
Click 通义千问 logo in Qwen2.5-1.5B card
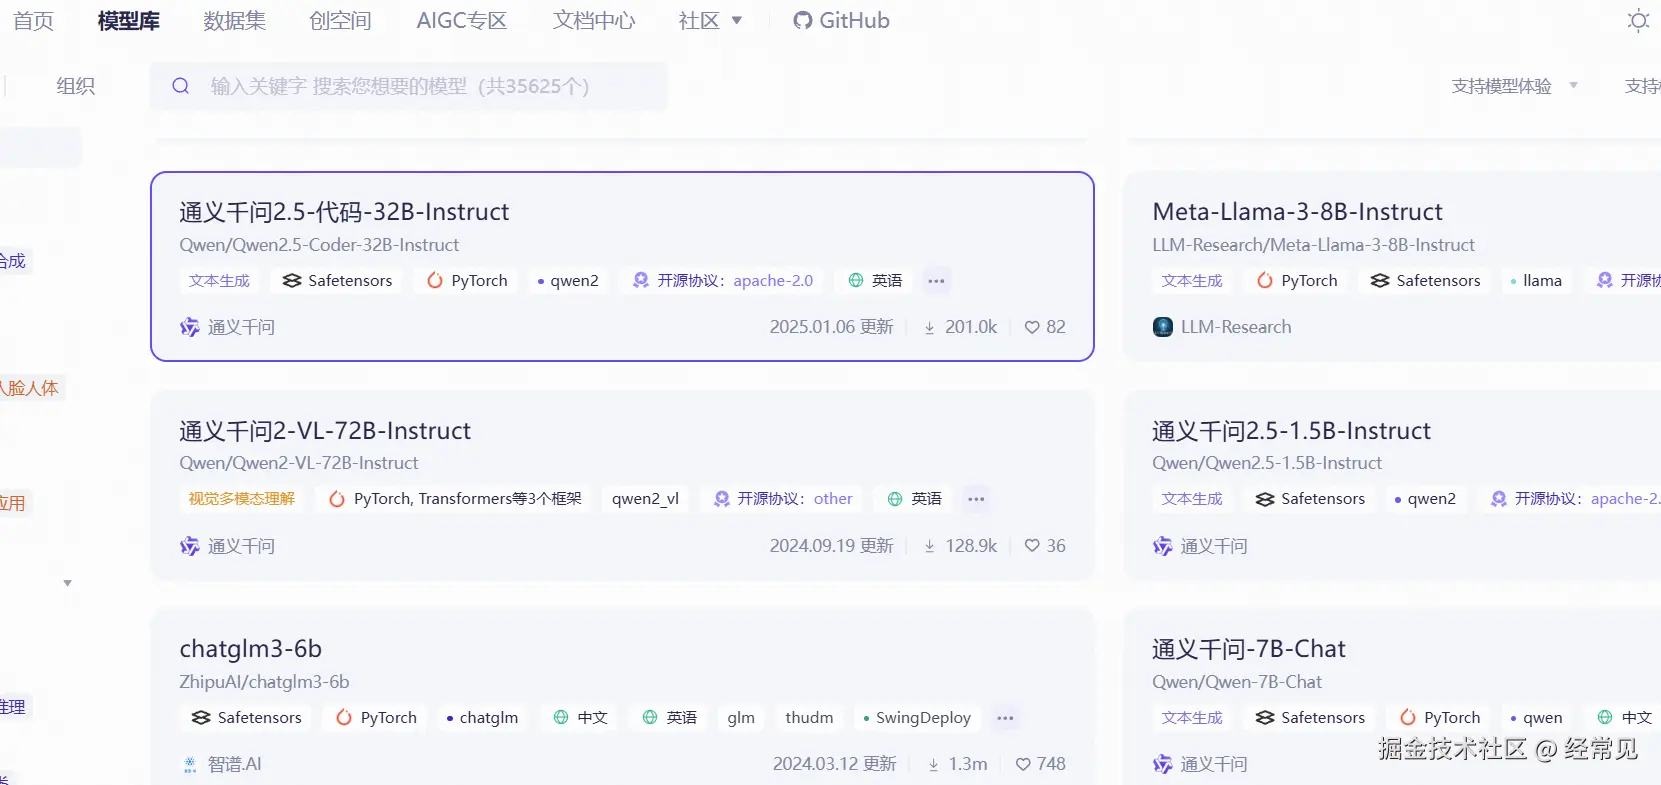(1162, 546)
